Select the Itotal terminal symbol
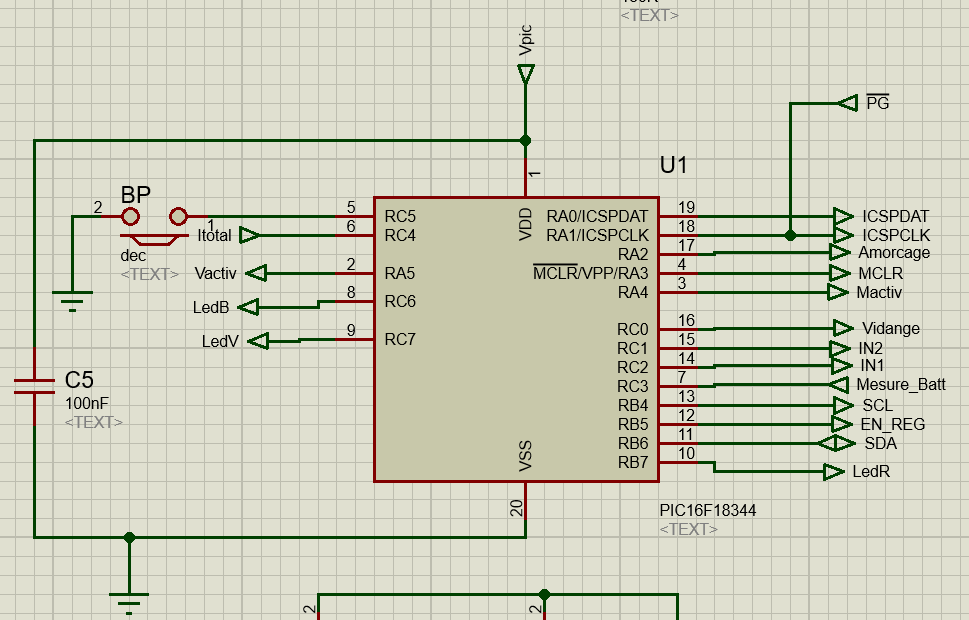969x620 pixels. [249, 235]
